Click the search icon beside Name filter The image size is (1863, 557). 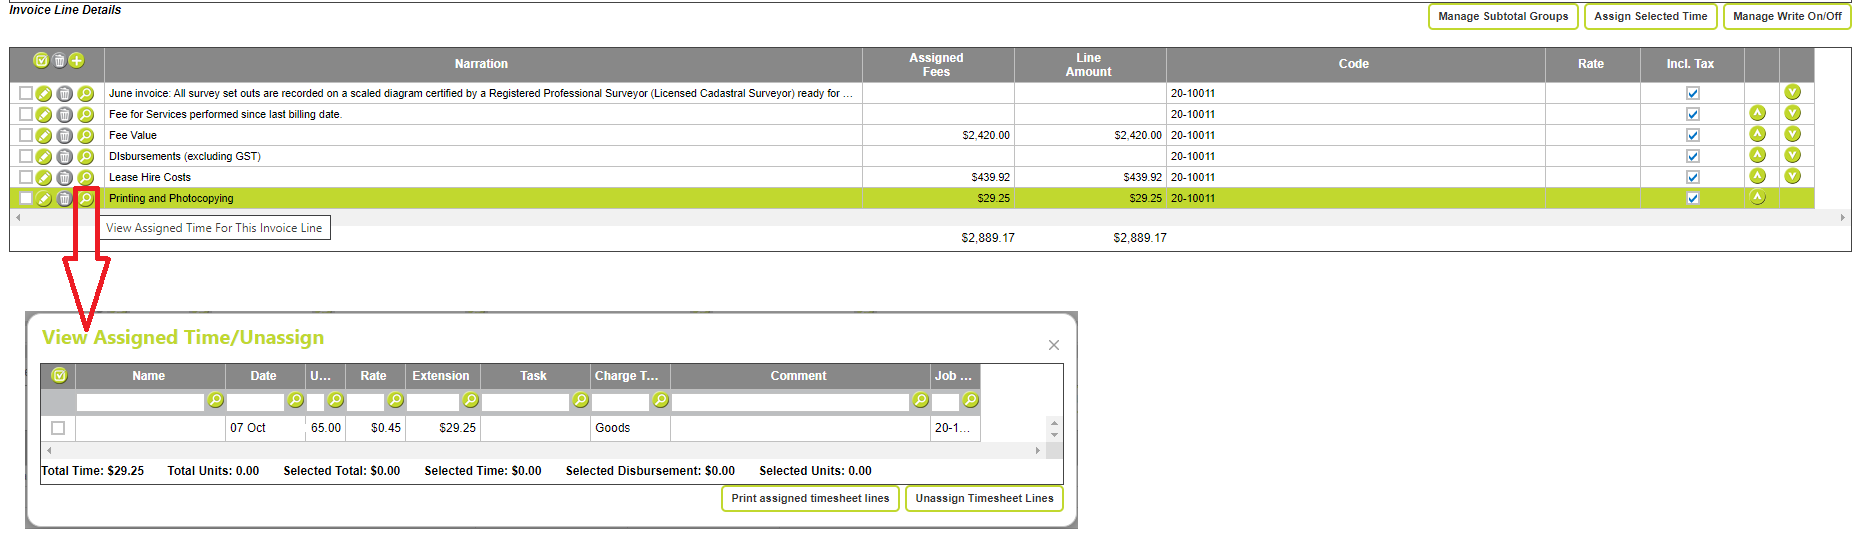(215, 401)
